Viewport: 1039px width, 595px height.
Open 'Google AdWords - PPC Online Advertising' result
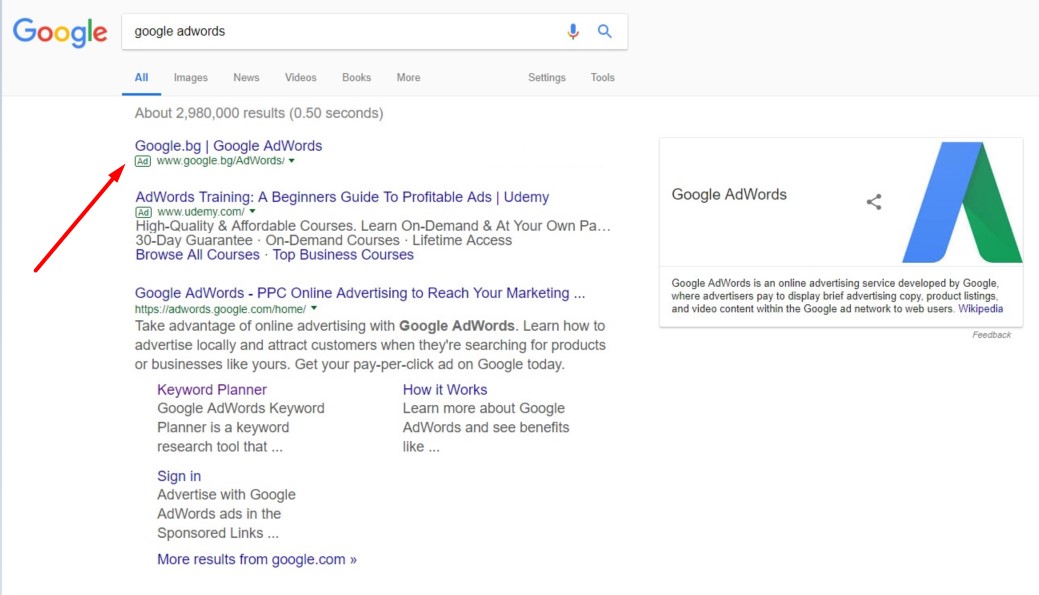[360, 293]
